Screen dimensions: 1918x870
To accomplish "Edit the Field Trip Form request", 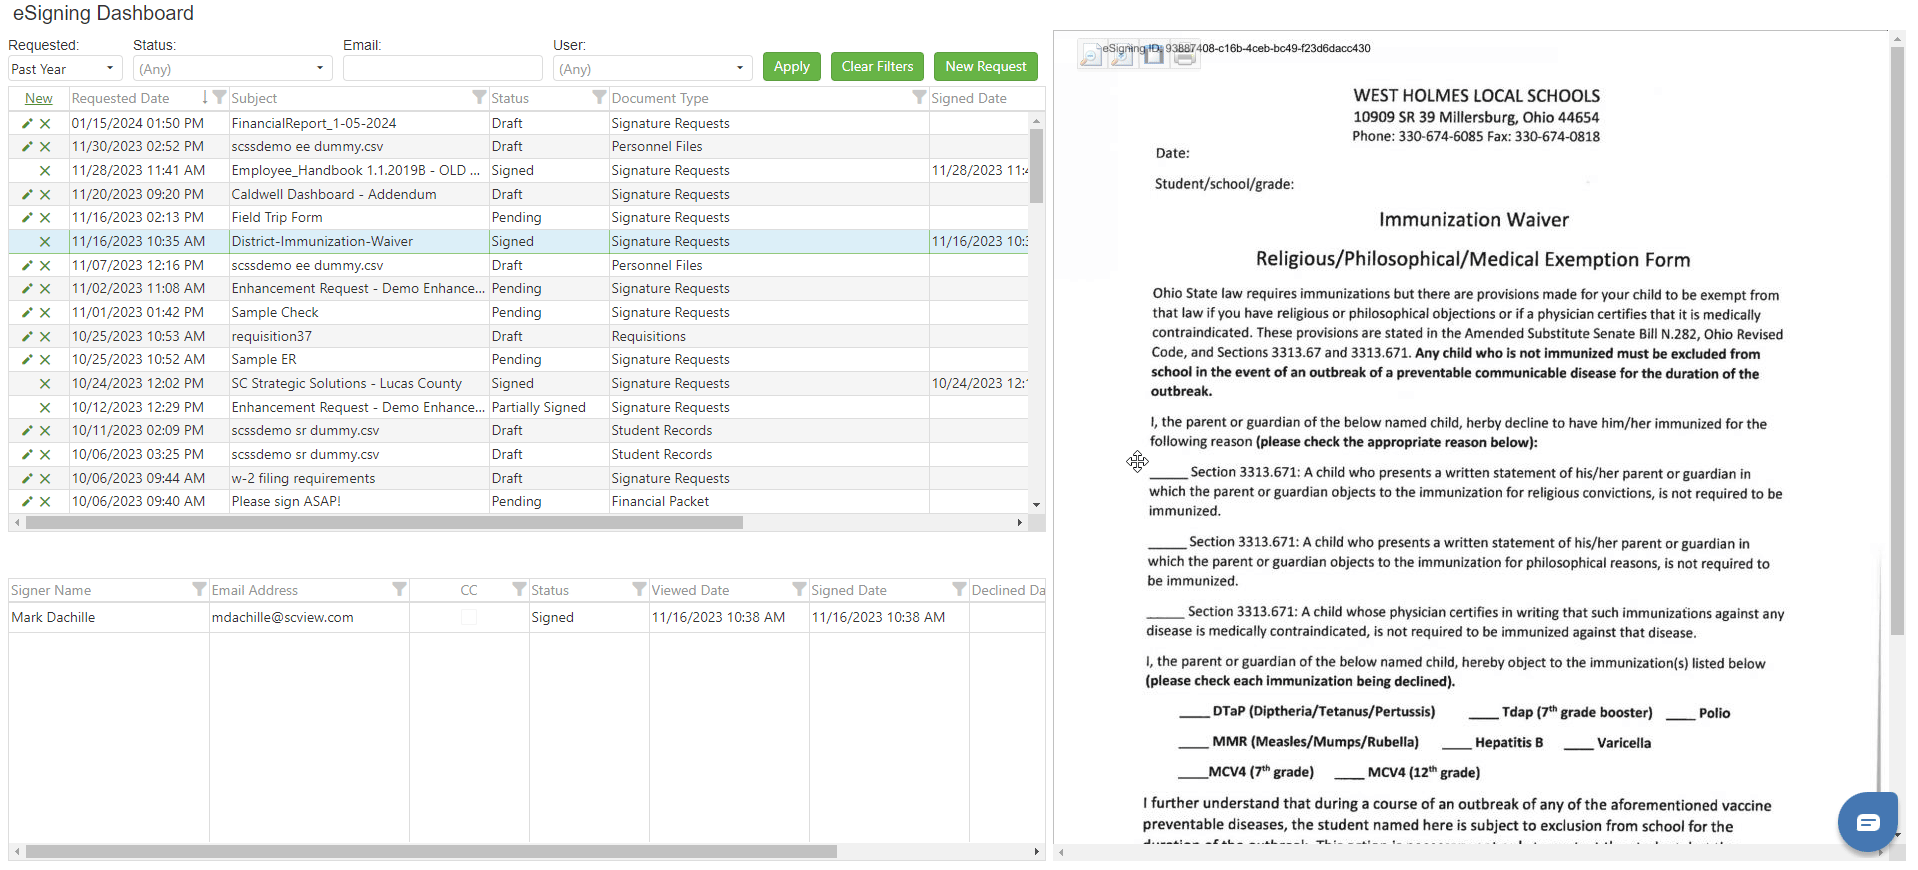I will tap(27, 217).
